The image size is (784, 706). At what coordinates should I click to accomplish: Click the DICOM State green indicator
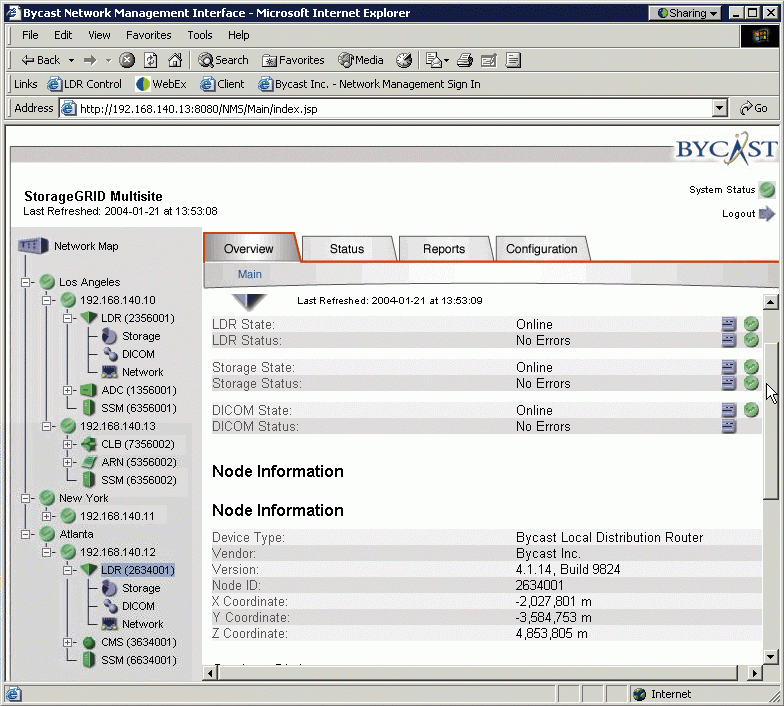tap(751, 410)
